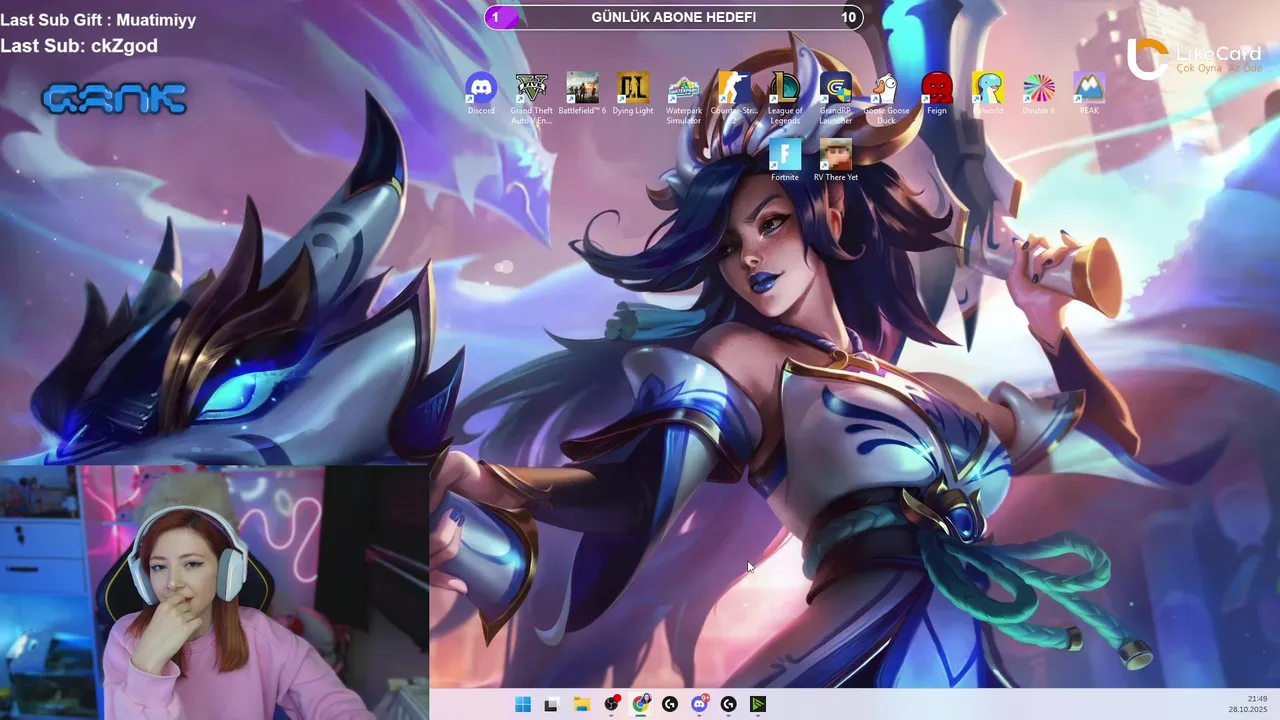Viewport: 1280px width, 720px height.
Task: Click the Günlük Abone Hedefi goal bar
Action: pyautogui.click(x=674, y=17)
